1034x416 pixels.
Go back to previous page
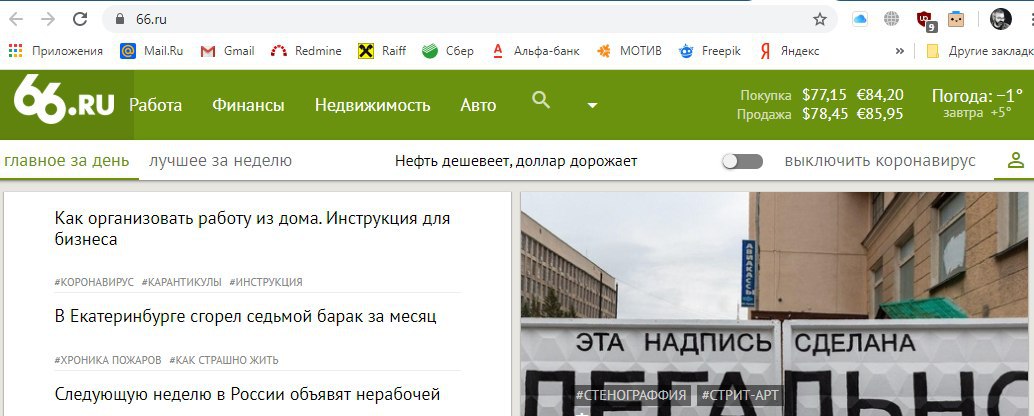[x=16, y=19]
